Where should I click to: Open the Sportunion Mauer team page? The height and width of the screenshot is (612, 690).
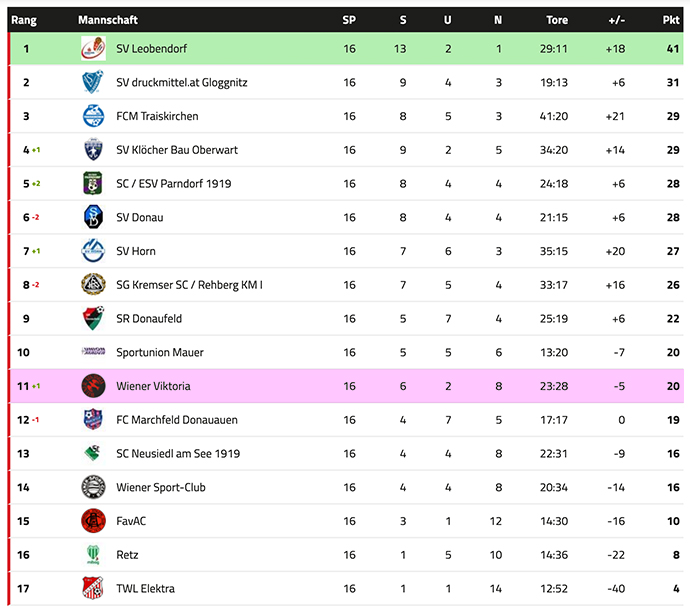coord(159,352)
